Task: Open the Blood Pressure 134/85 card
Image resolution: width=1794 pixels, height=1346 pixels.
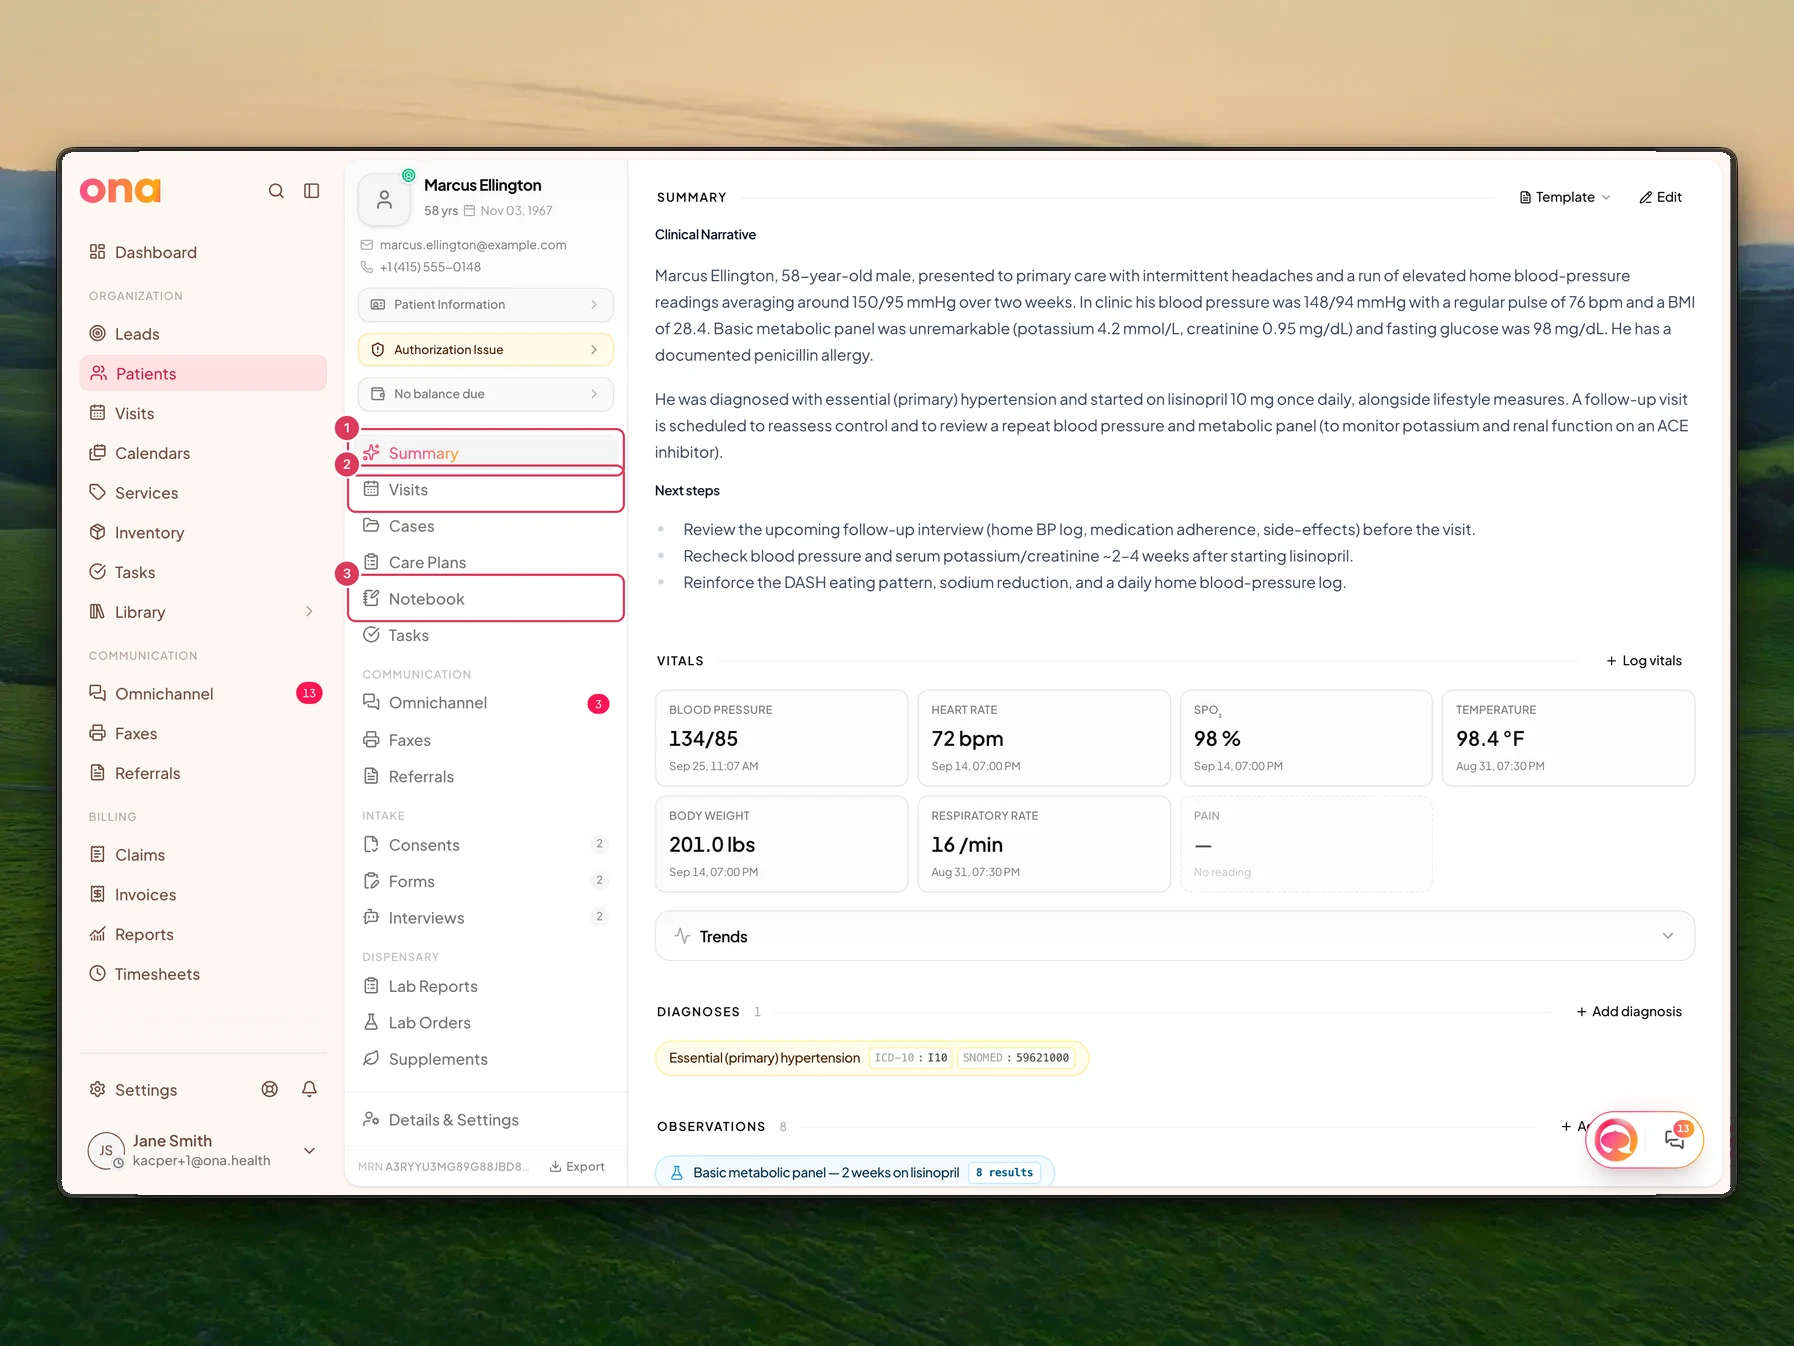Action: click(x=781, y=738)
